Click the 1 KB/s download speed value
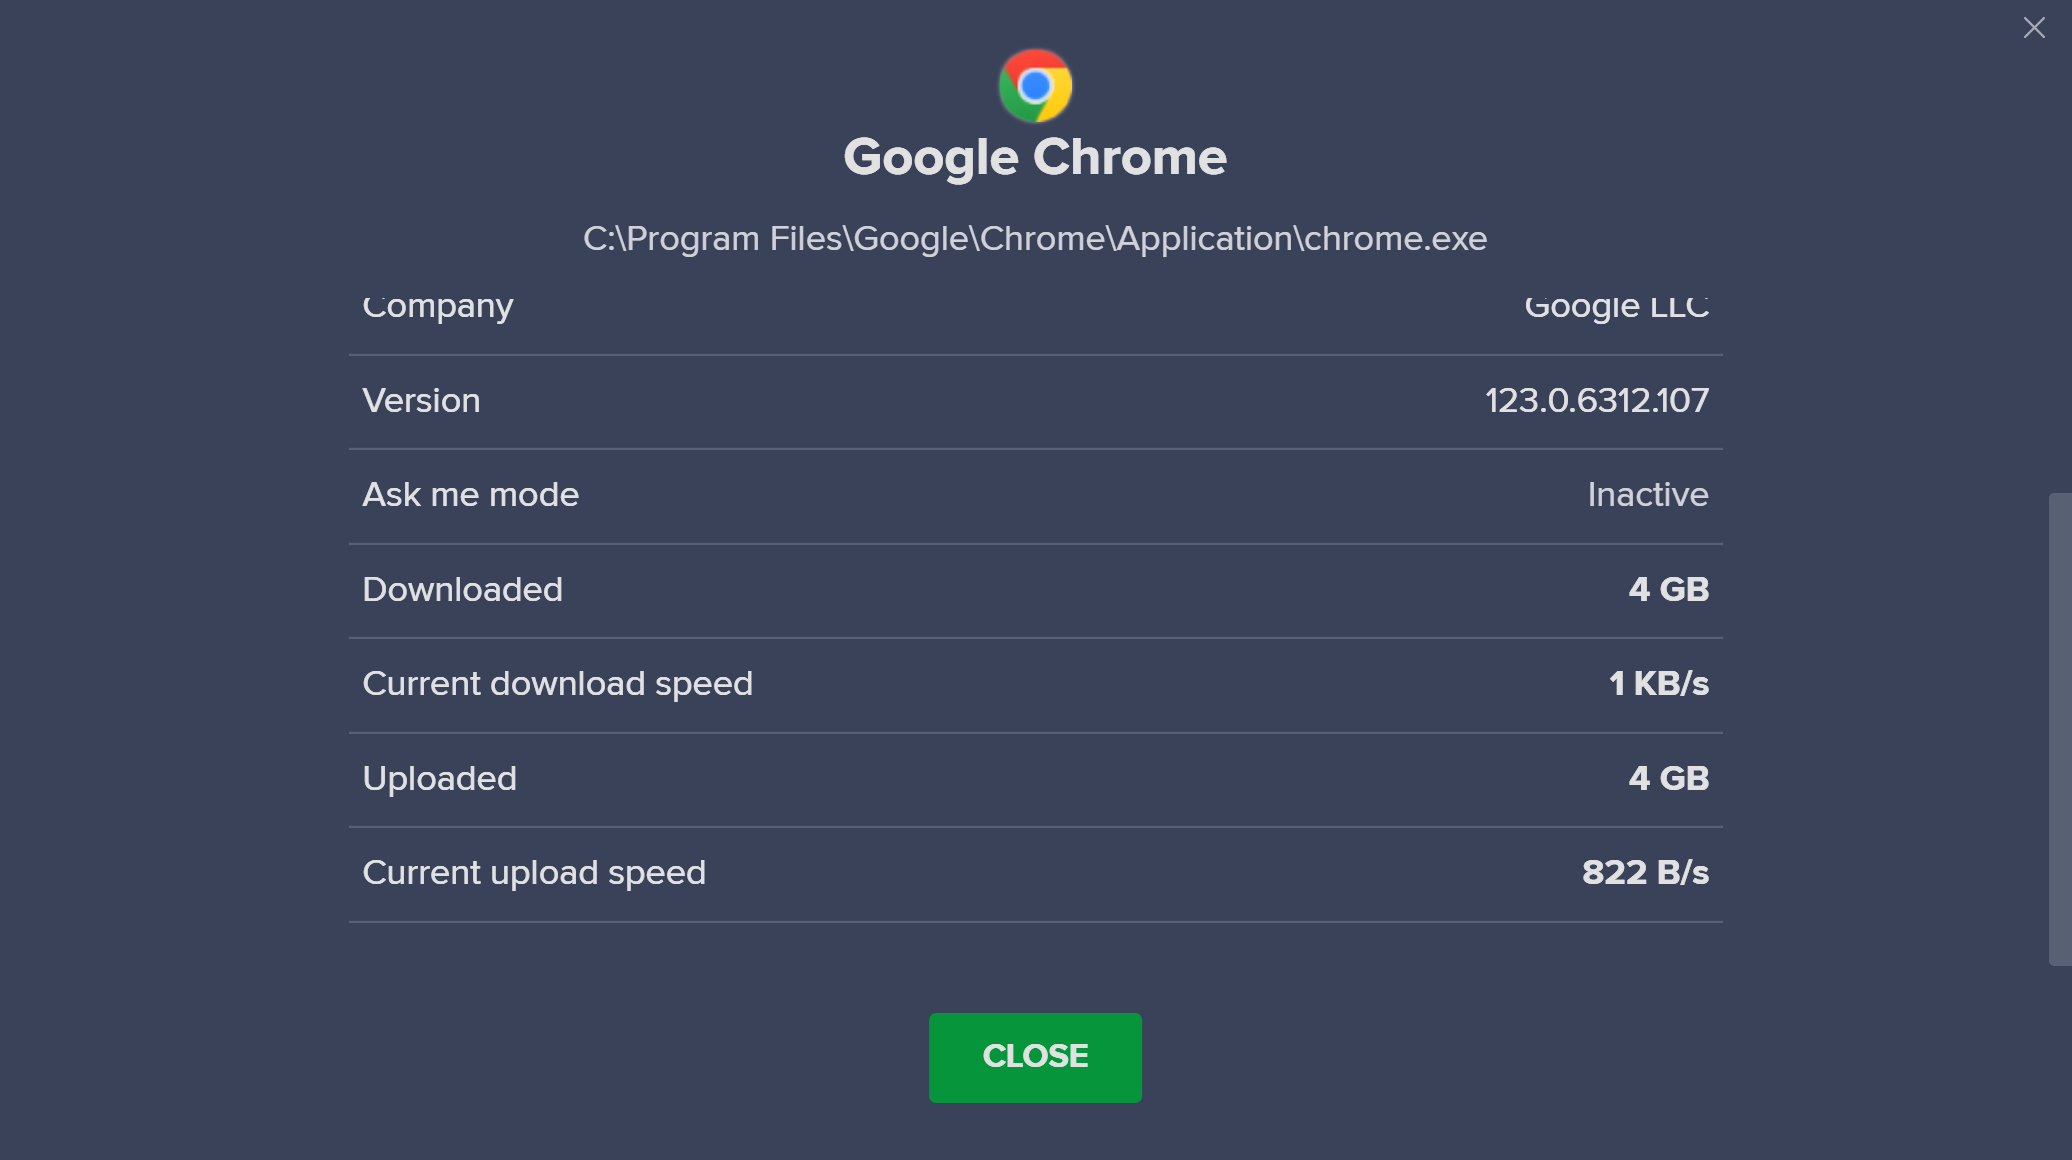The image size is (2072, 1160). [1659, 684]
